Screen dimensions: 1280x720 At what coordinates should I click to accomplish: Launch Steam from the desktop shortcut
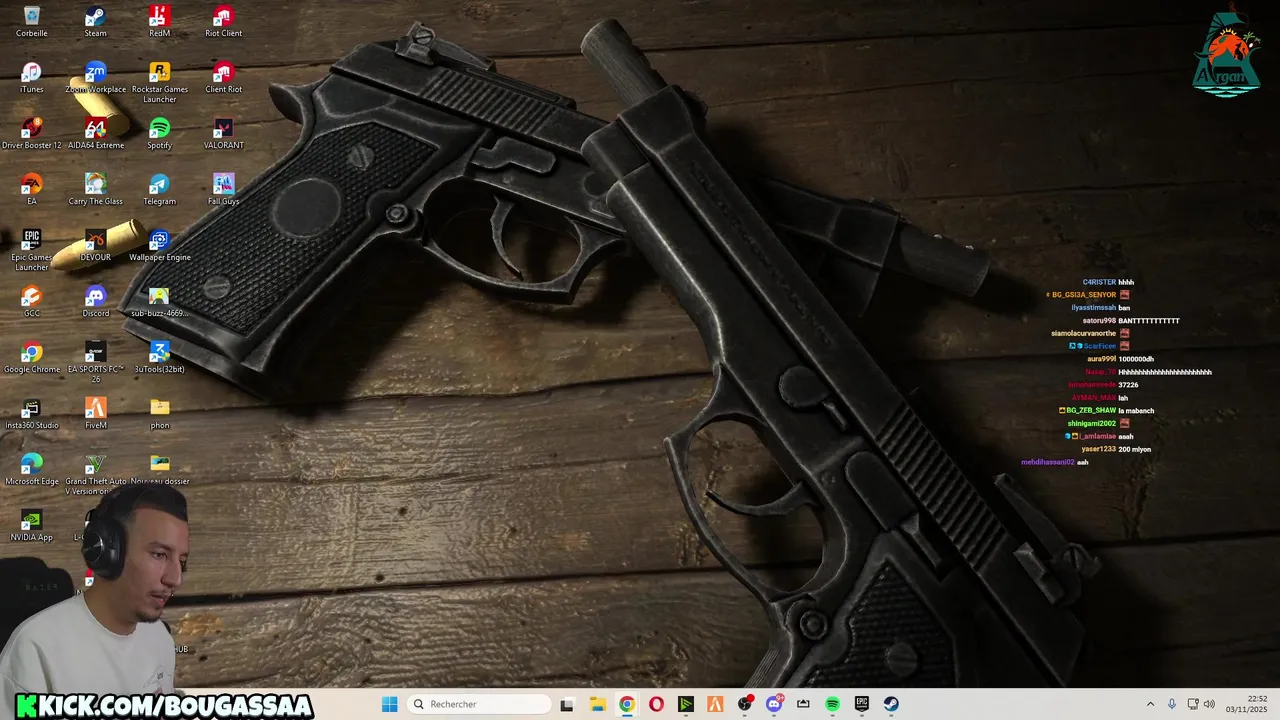(95, 22)
